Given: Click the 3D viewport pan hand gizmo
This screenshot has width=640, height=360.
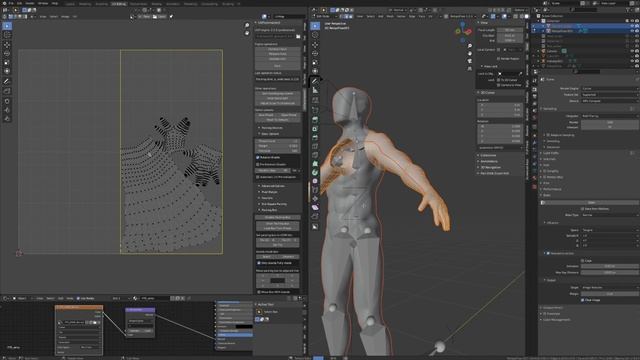Looking at the screenshot, I should pyautogui.click(x=470, y=53).
